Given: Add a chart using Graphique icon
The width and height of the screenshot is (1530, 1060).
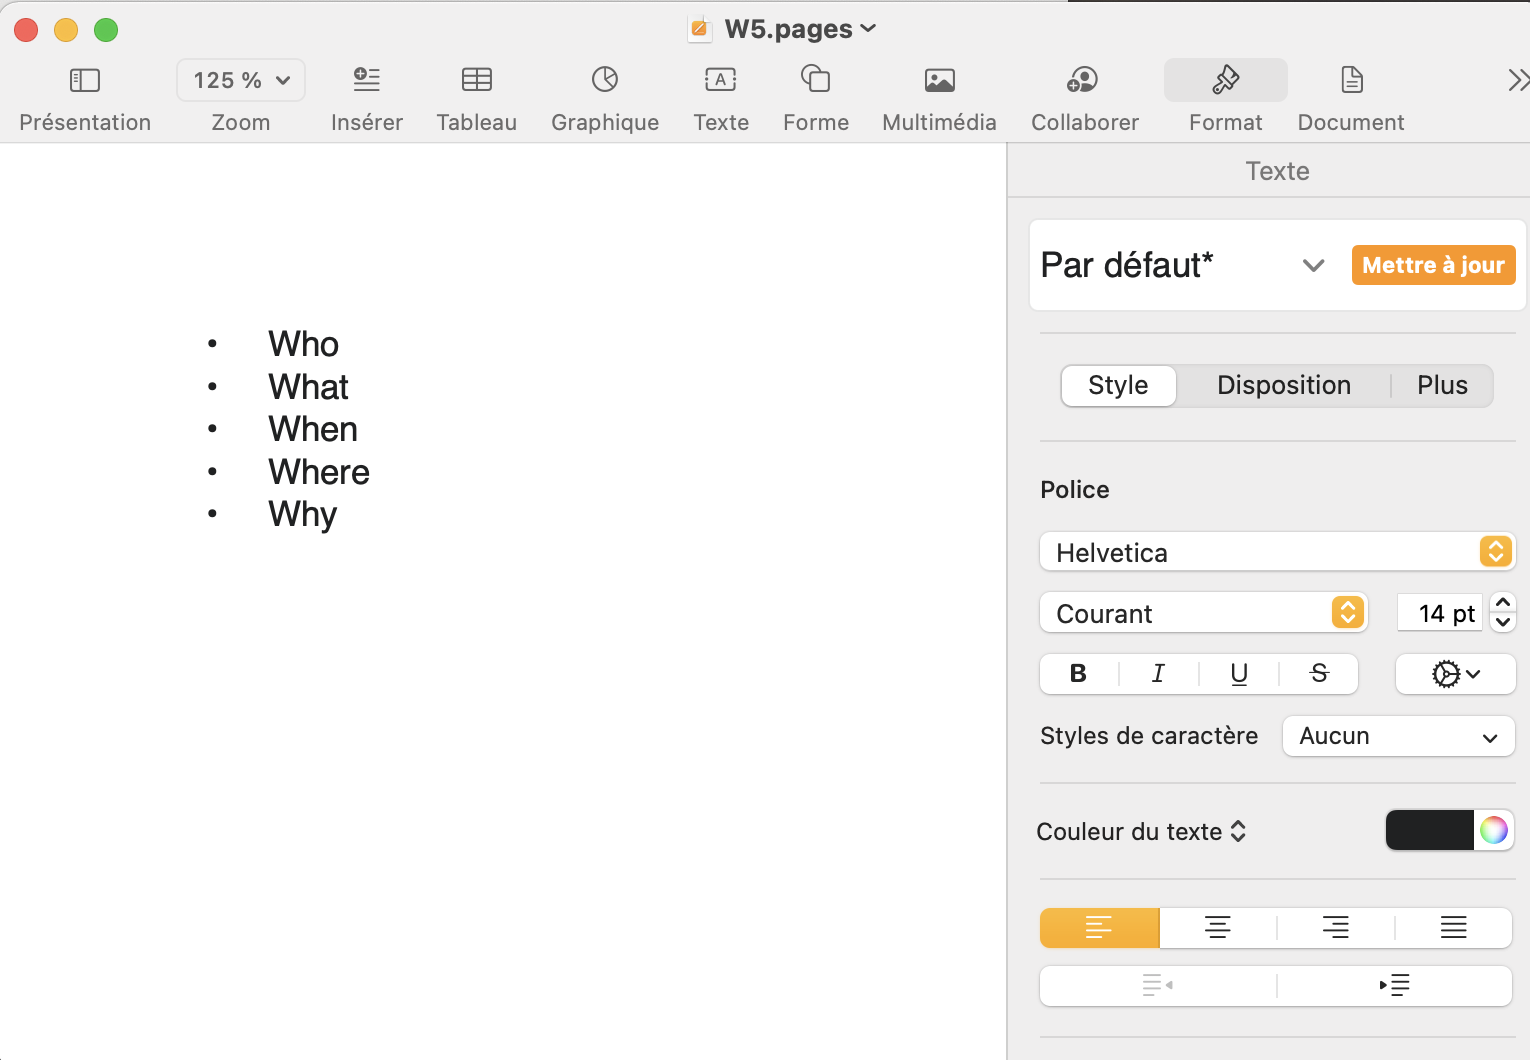Looking at the screenshot, I should point(605,80).
